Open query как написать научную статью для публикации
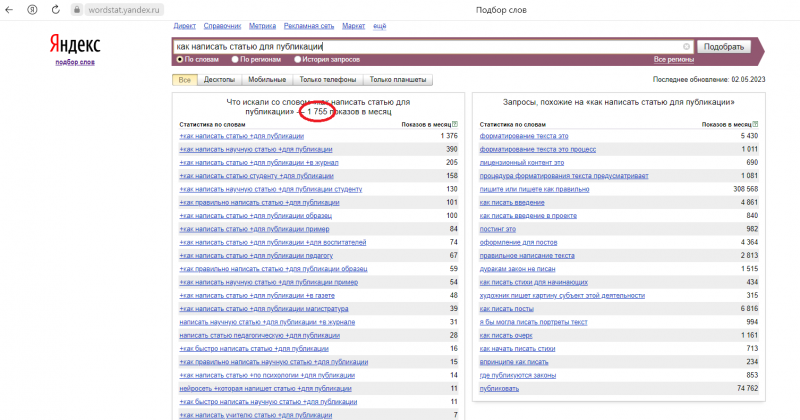 256,150
